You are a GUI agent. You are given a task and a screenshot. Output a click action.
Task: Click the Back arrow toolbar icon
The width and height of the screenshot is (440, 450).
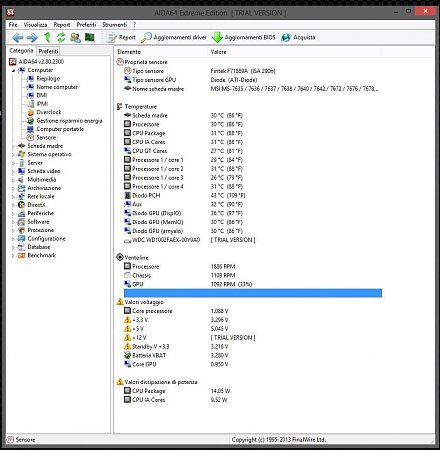[x=17, y=37]
